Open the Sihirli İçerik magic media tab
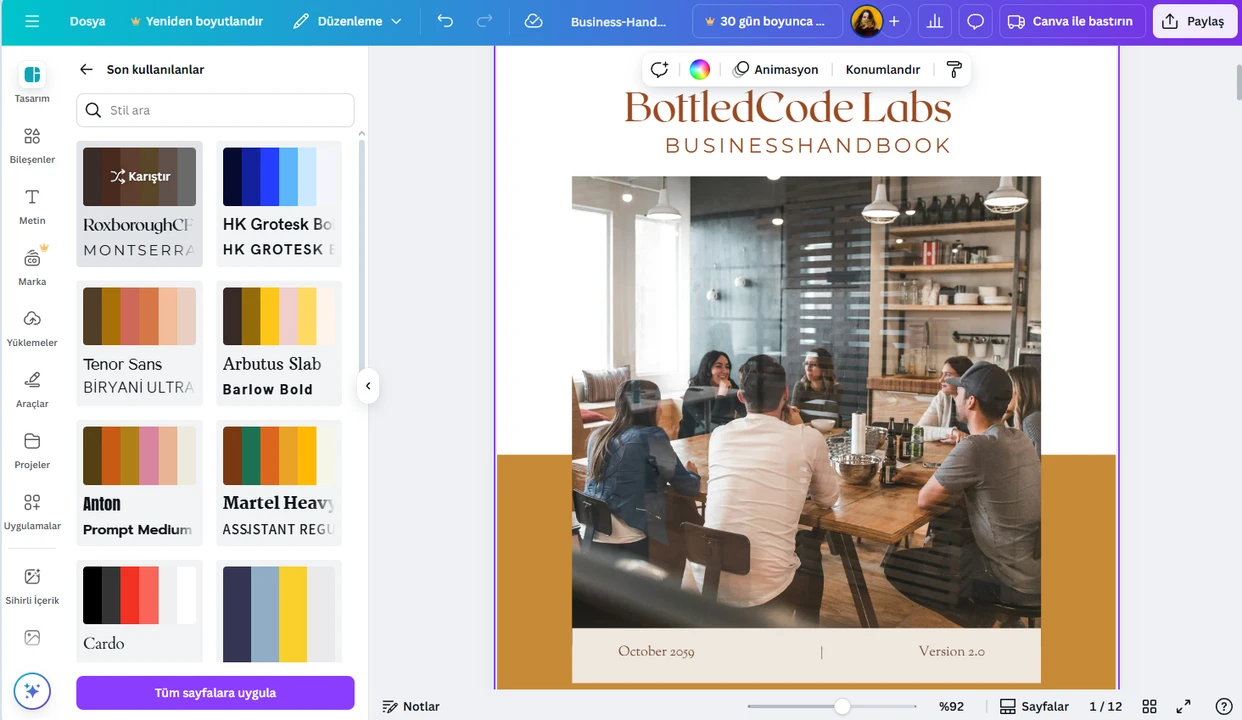This screenshot has width=1242, height=720. click(32, 585)
